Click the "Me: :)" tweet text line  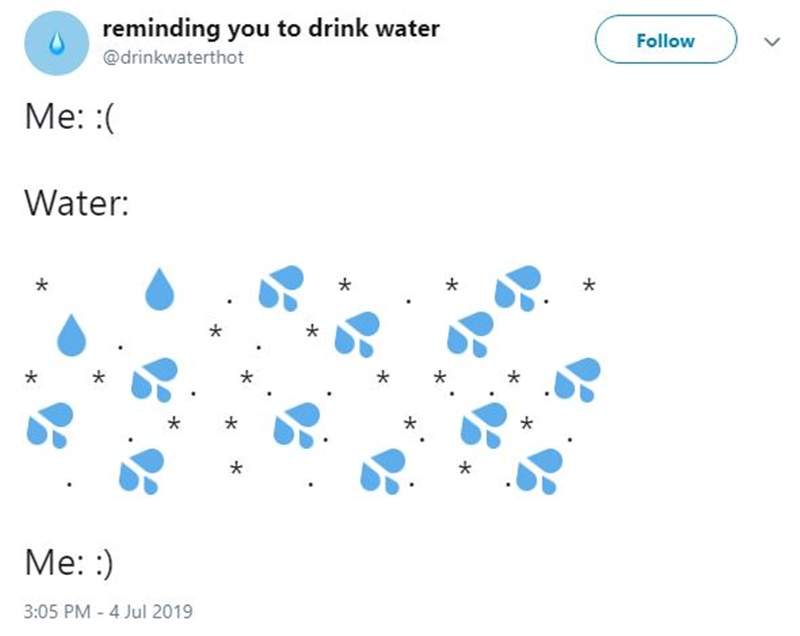(70, 563)
